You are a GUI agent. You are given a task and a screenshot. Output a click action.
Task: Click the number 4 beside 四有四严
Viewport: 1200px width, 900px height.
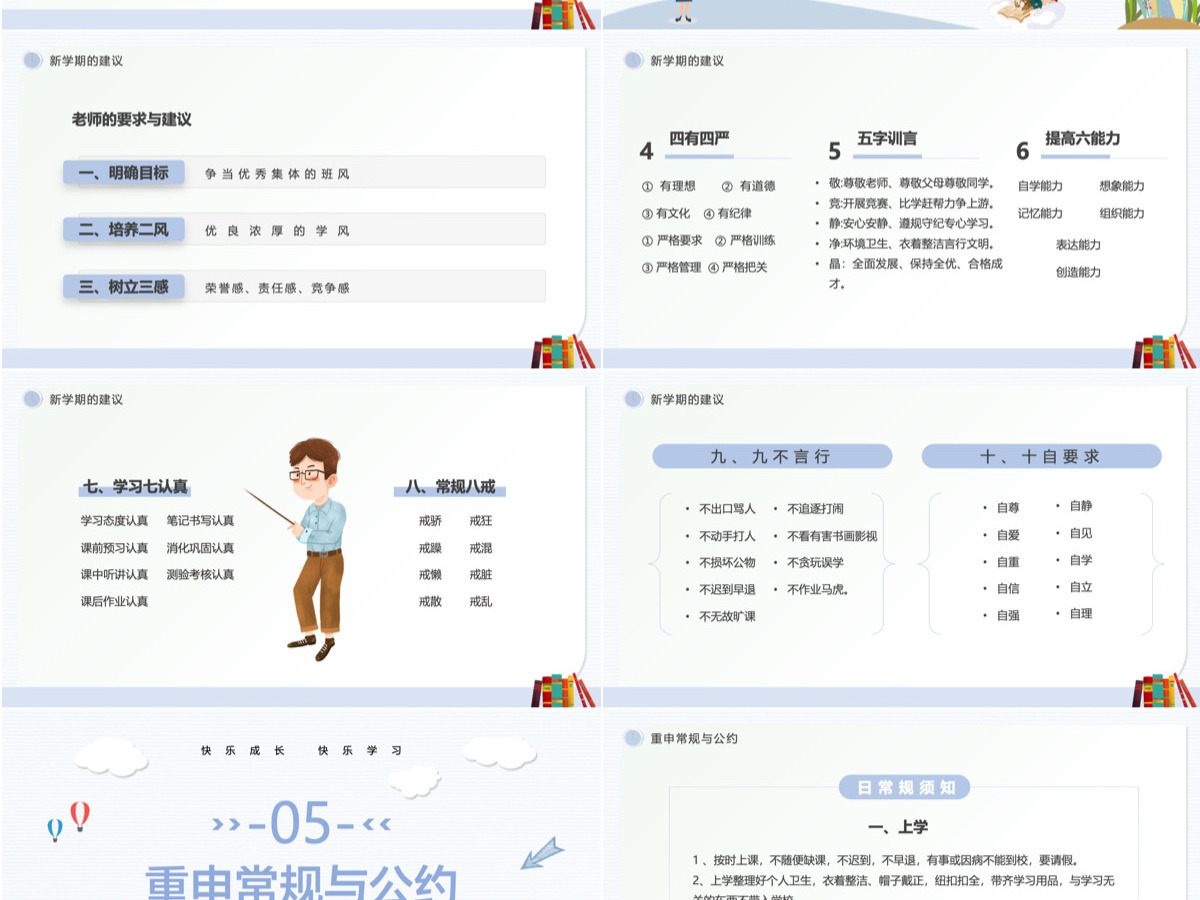click(647, 151)
